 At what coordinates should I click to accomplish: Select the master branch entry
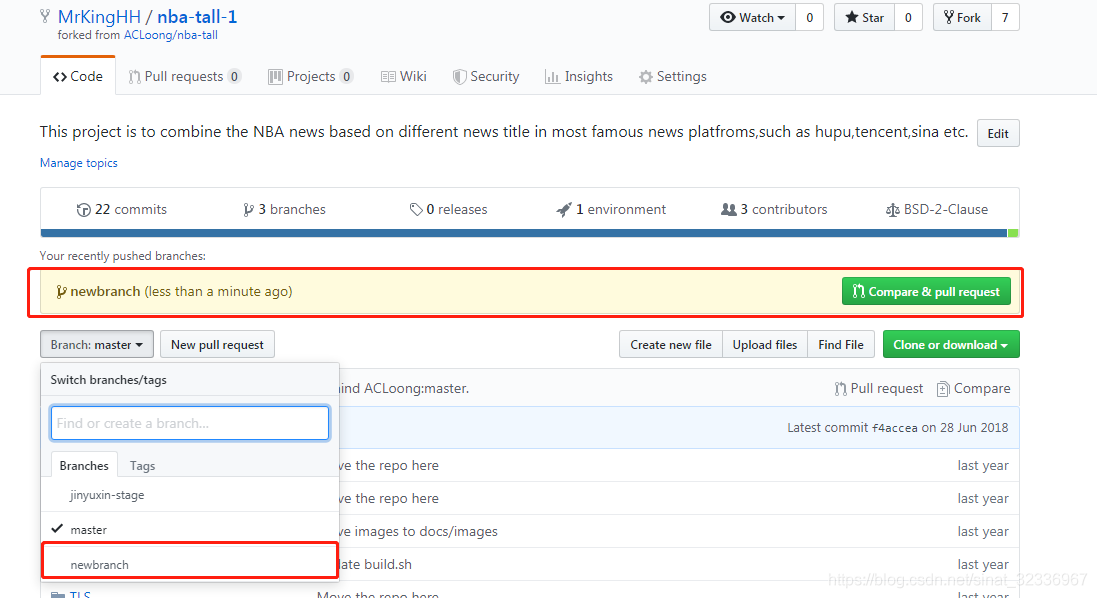[x=190, y=529]
